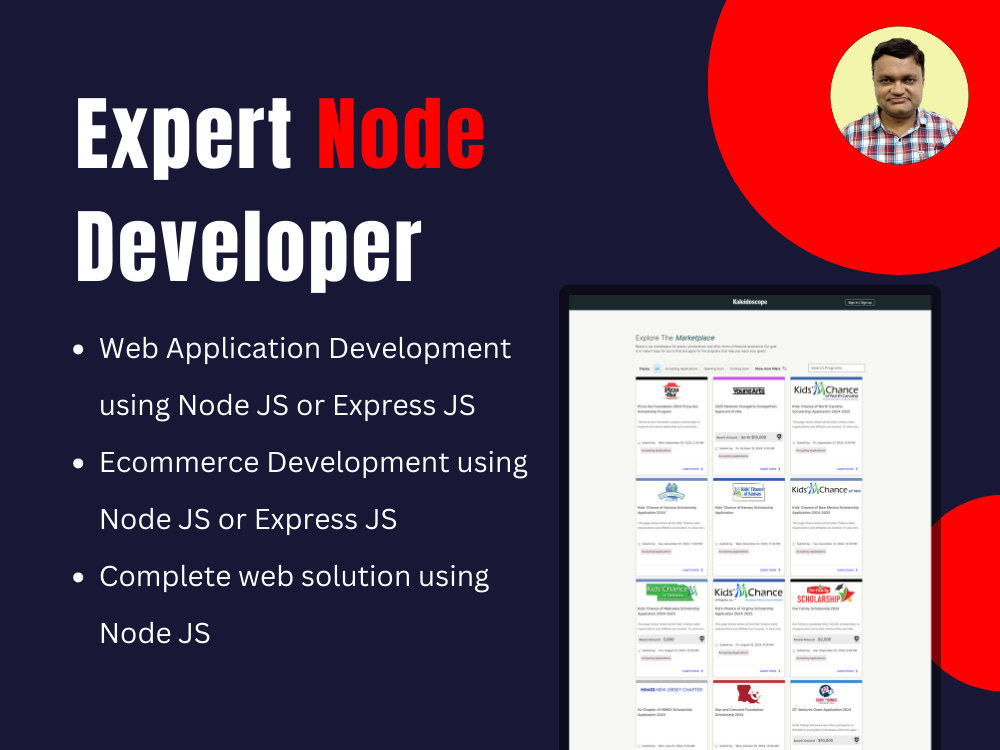Select the Accepting Applications filter tab
Image resolution: width=1000 pixels, height=750 pixels.
[x=681, y=369]
